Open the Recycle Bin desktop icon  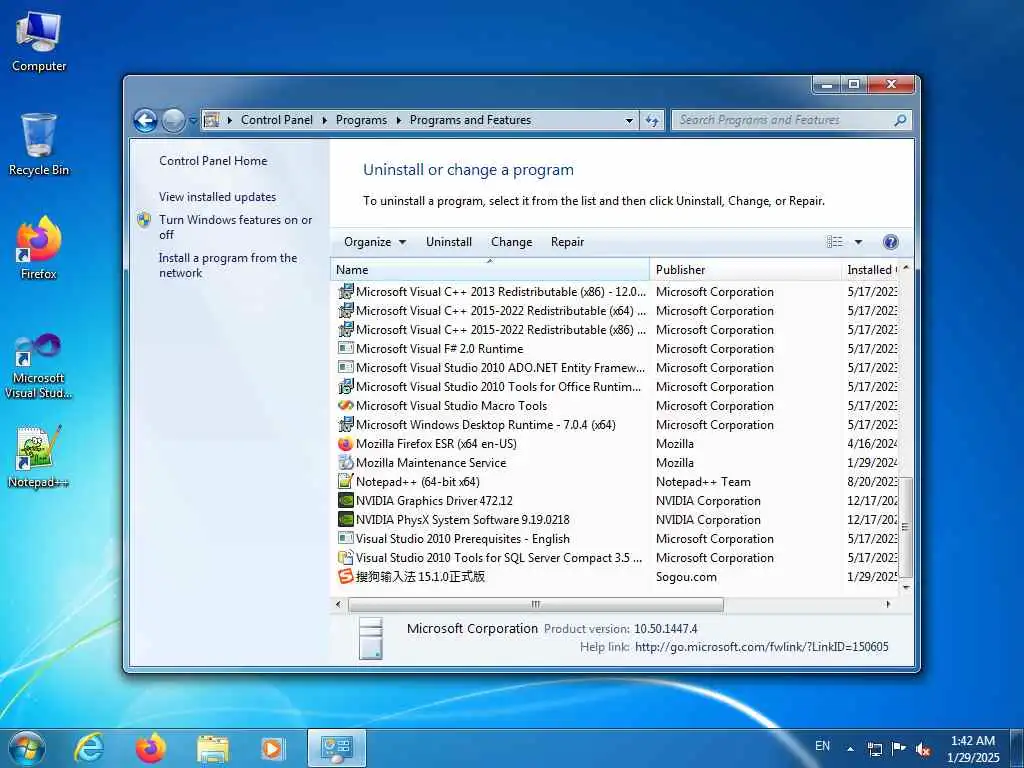pos(39,145)
